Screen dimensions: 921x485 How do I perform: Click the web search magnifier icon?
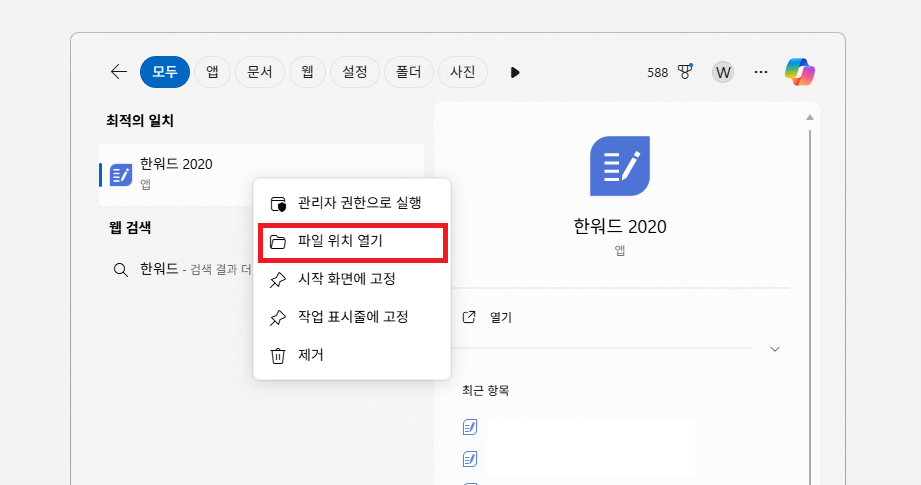[x=120, y=270]
